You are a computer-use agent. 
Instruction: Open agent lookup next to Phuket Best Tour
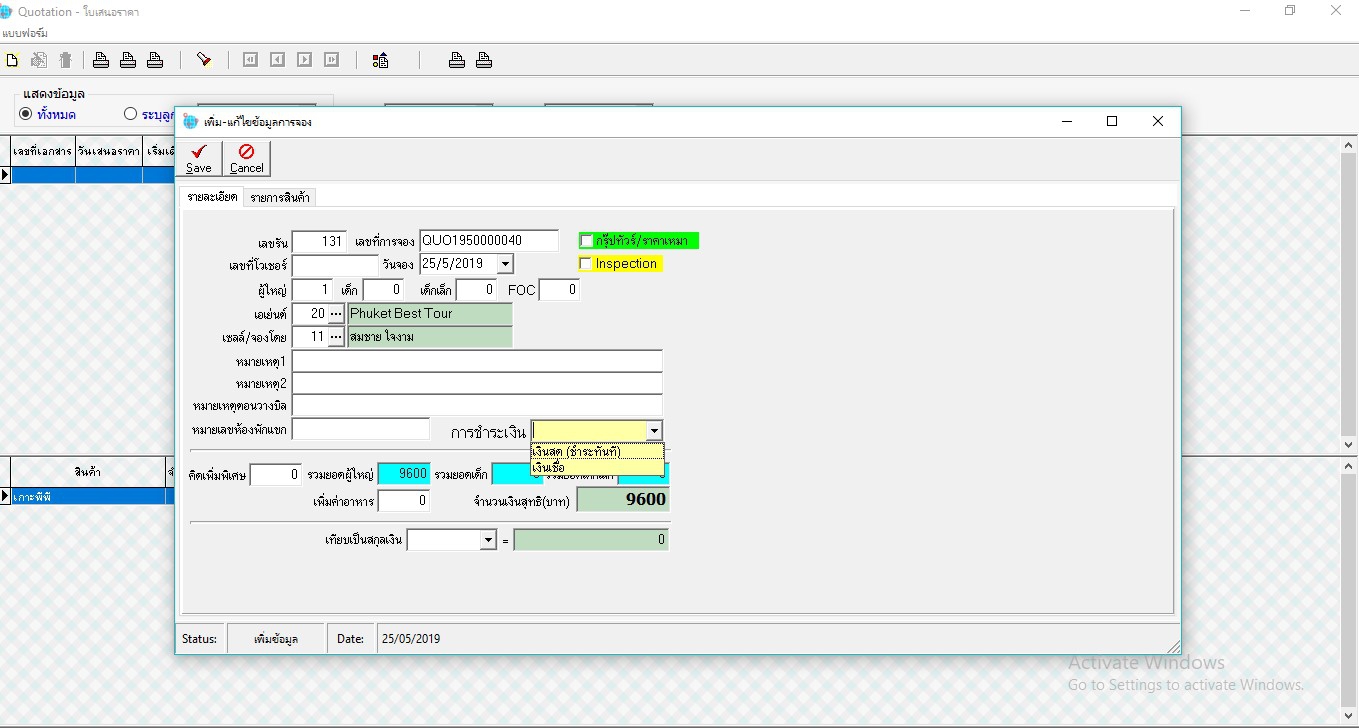tap(336, 314)
